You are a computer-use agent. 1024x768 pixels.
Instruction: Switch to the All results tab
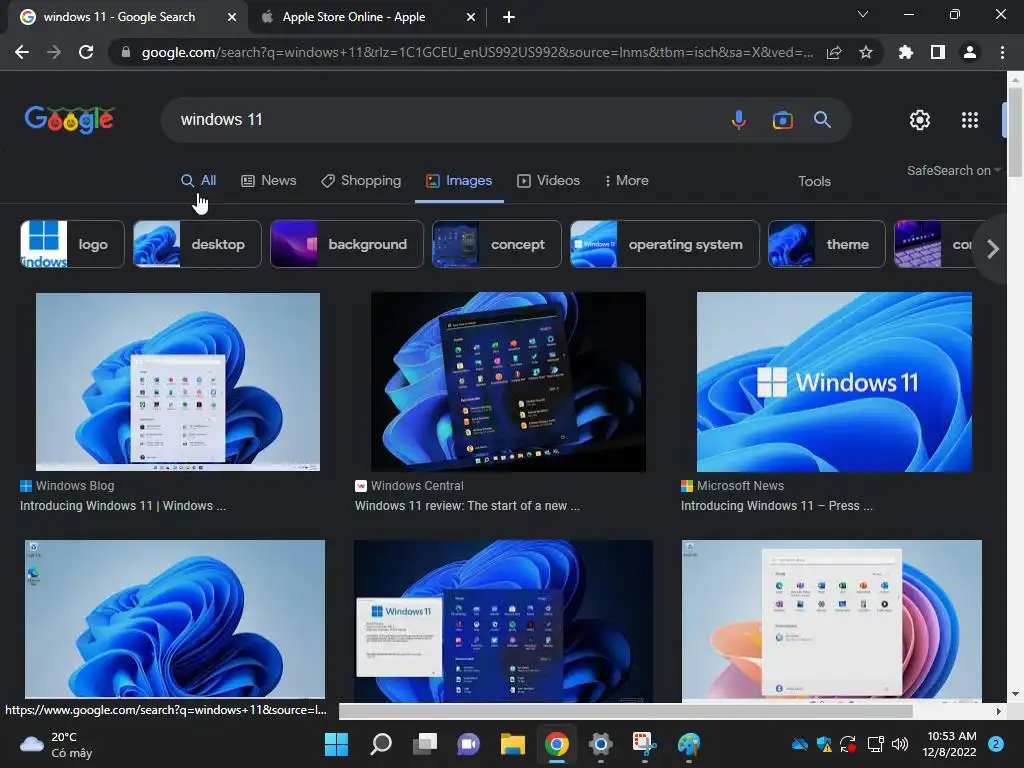[199, 180]
